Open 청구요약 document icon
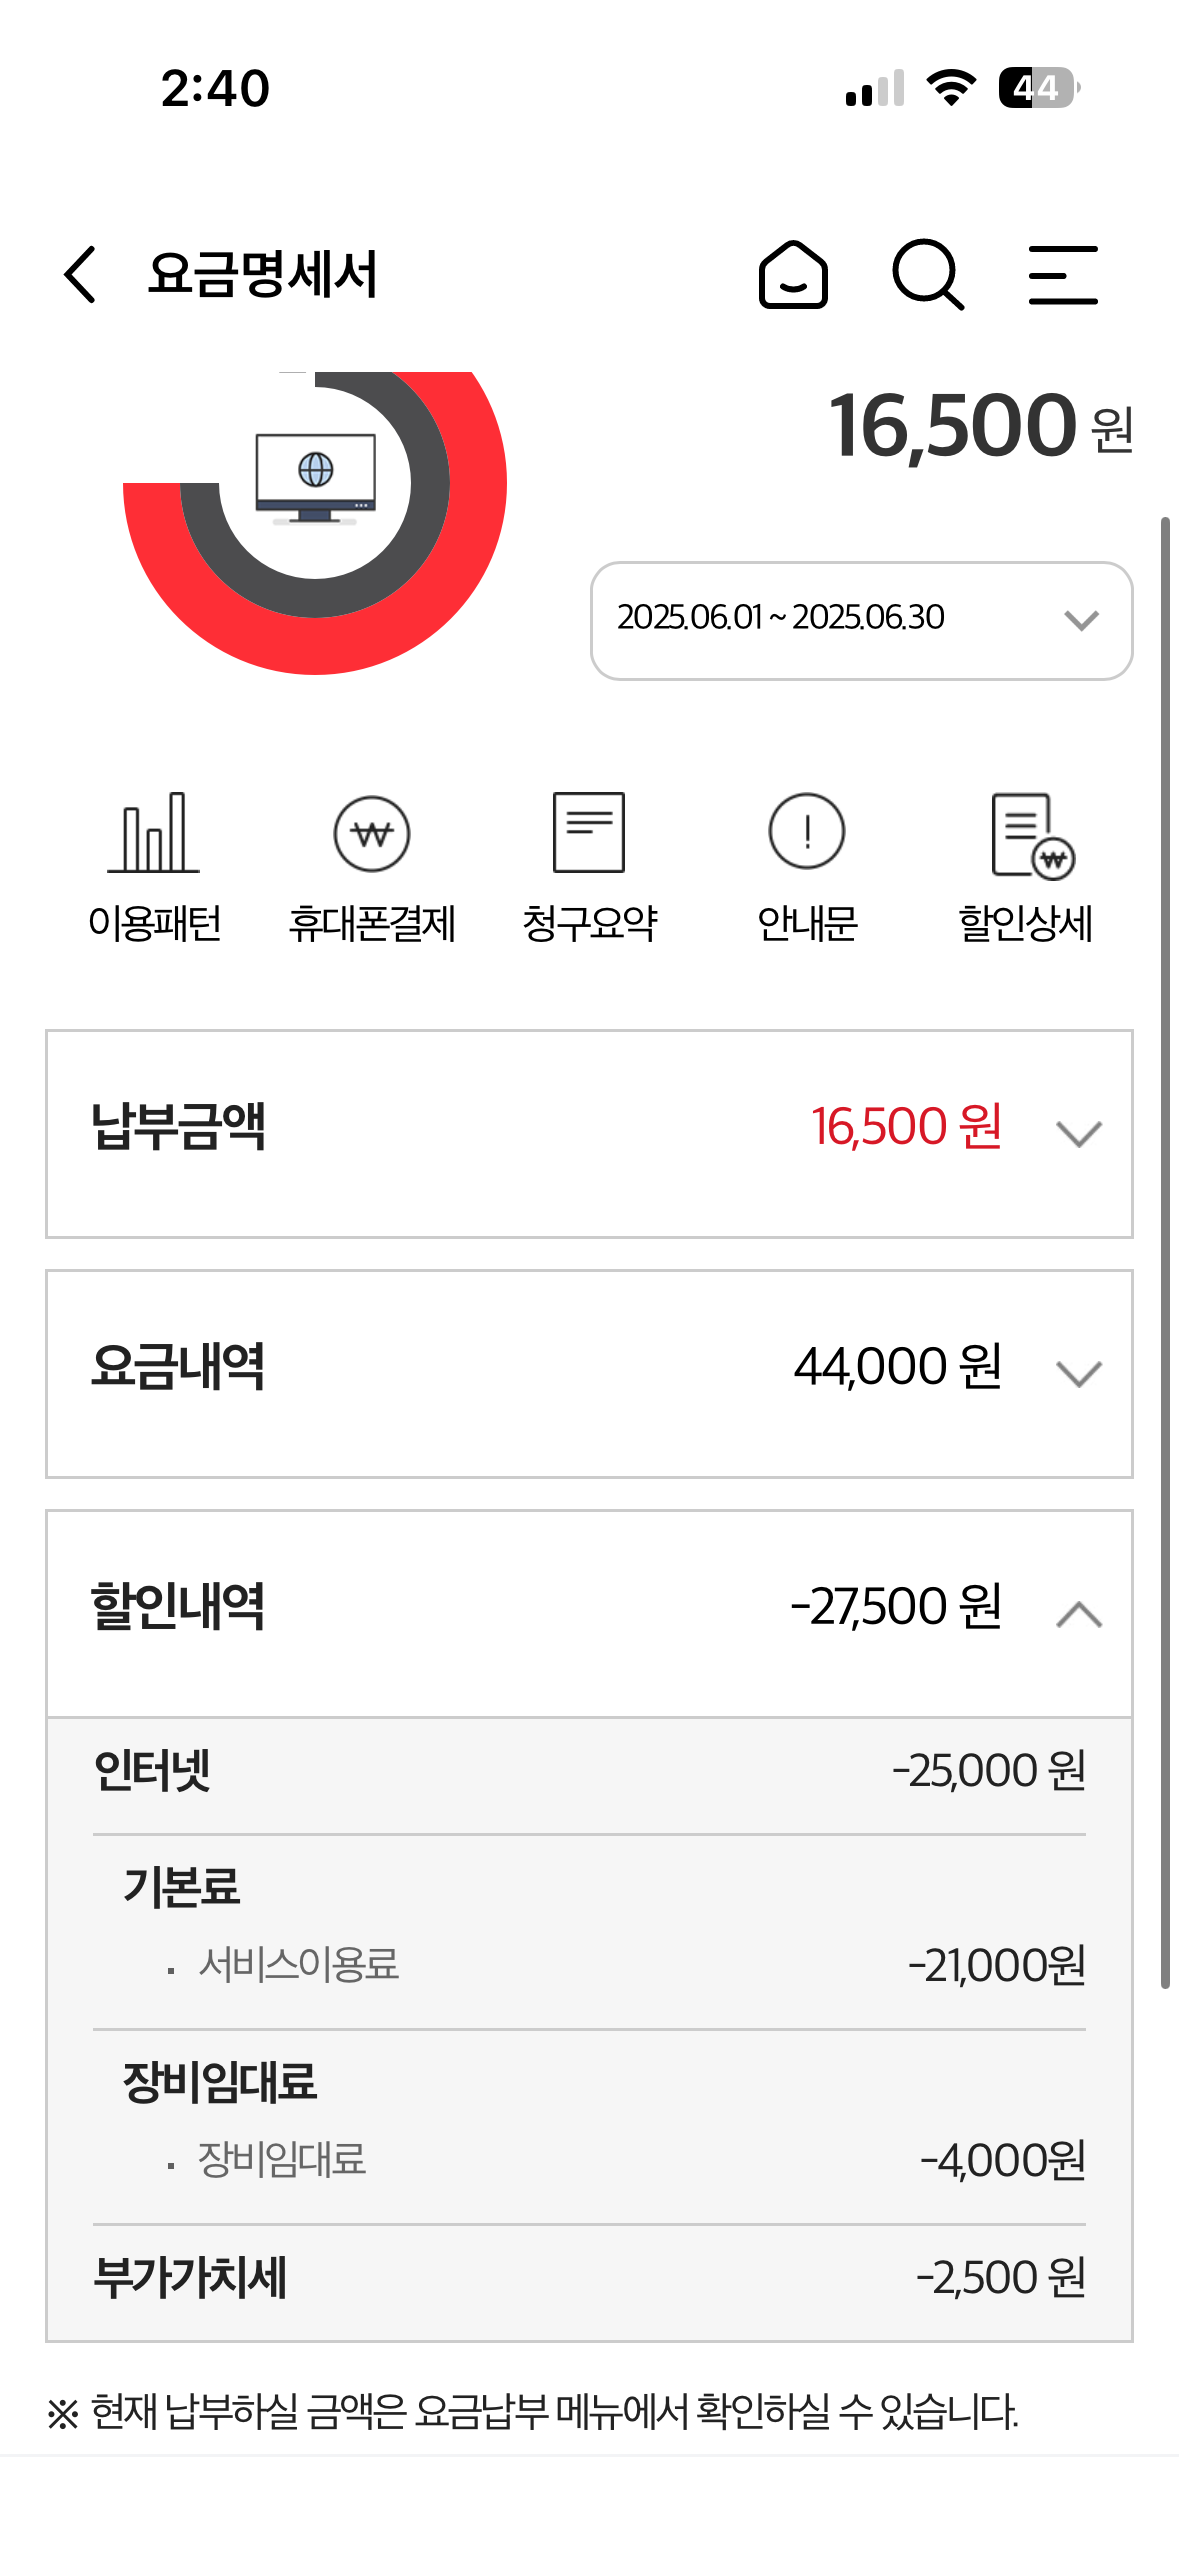 tap(589, 833)
